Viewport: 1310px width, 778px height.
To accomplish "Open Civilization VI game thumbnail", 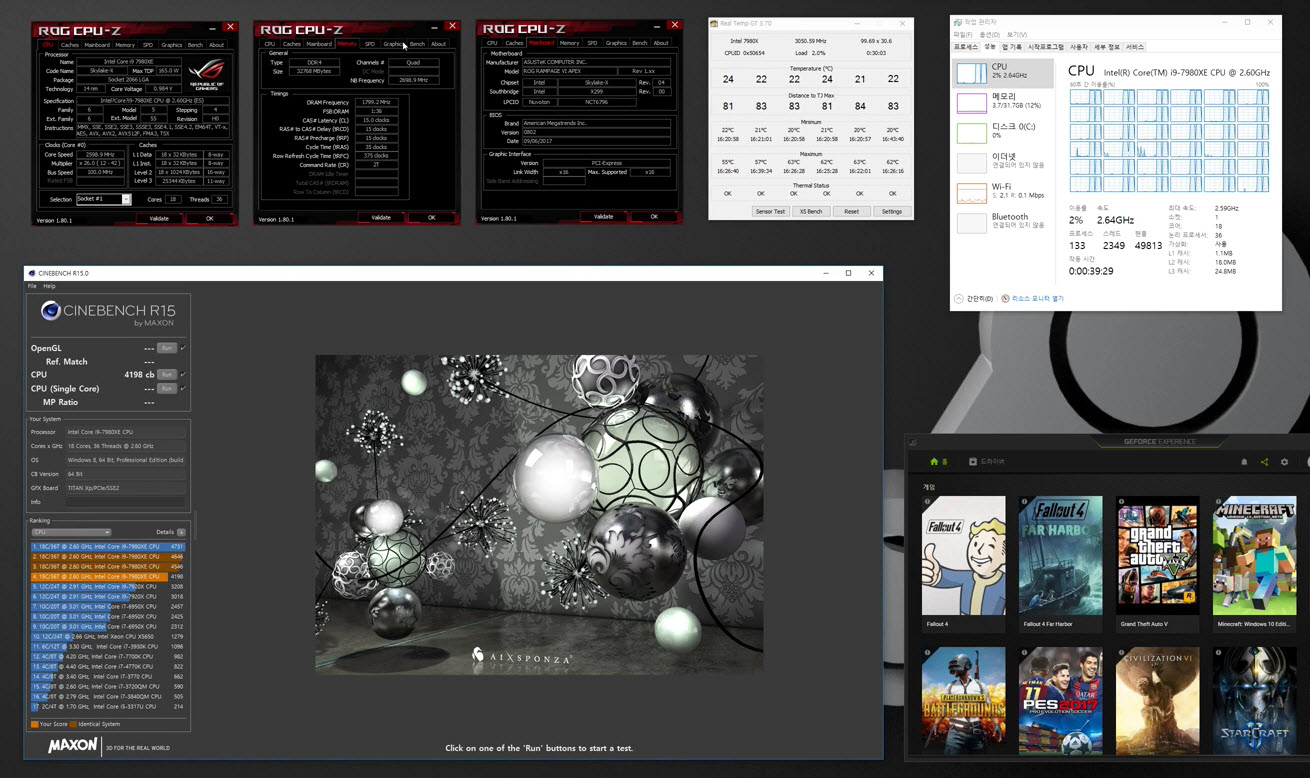I will [x=1157, y=700].
